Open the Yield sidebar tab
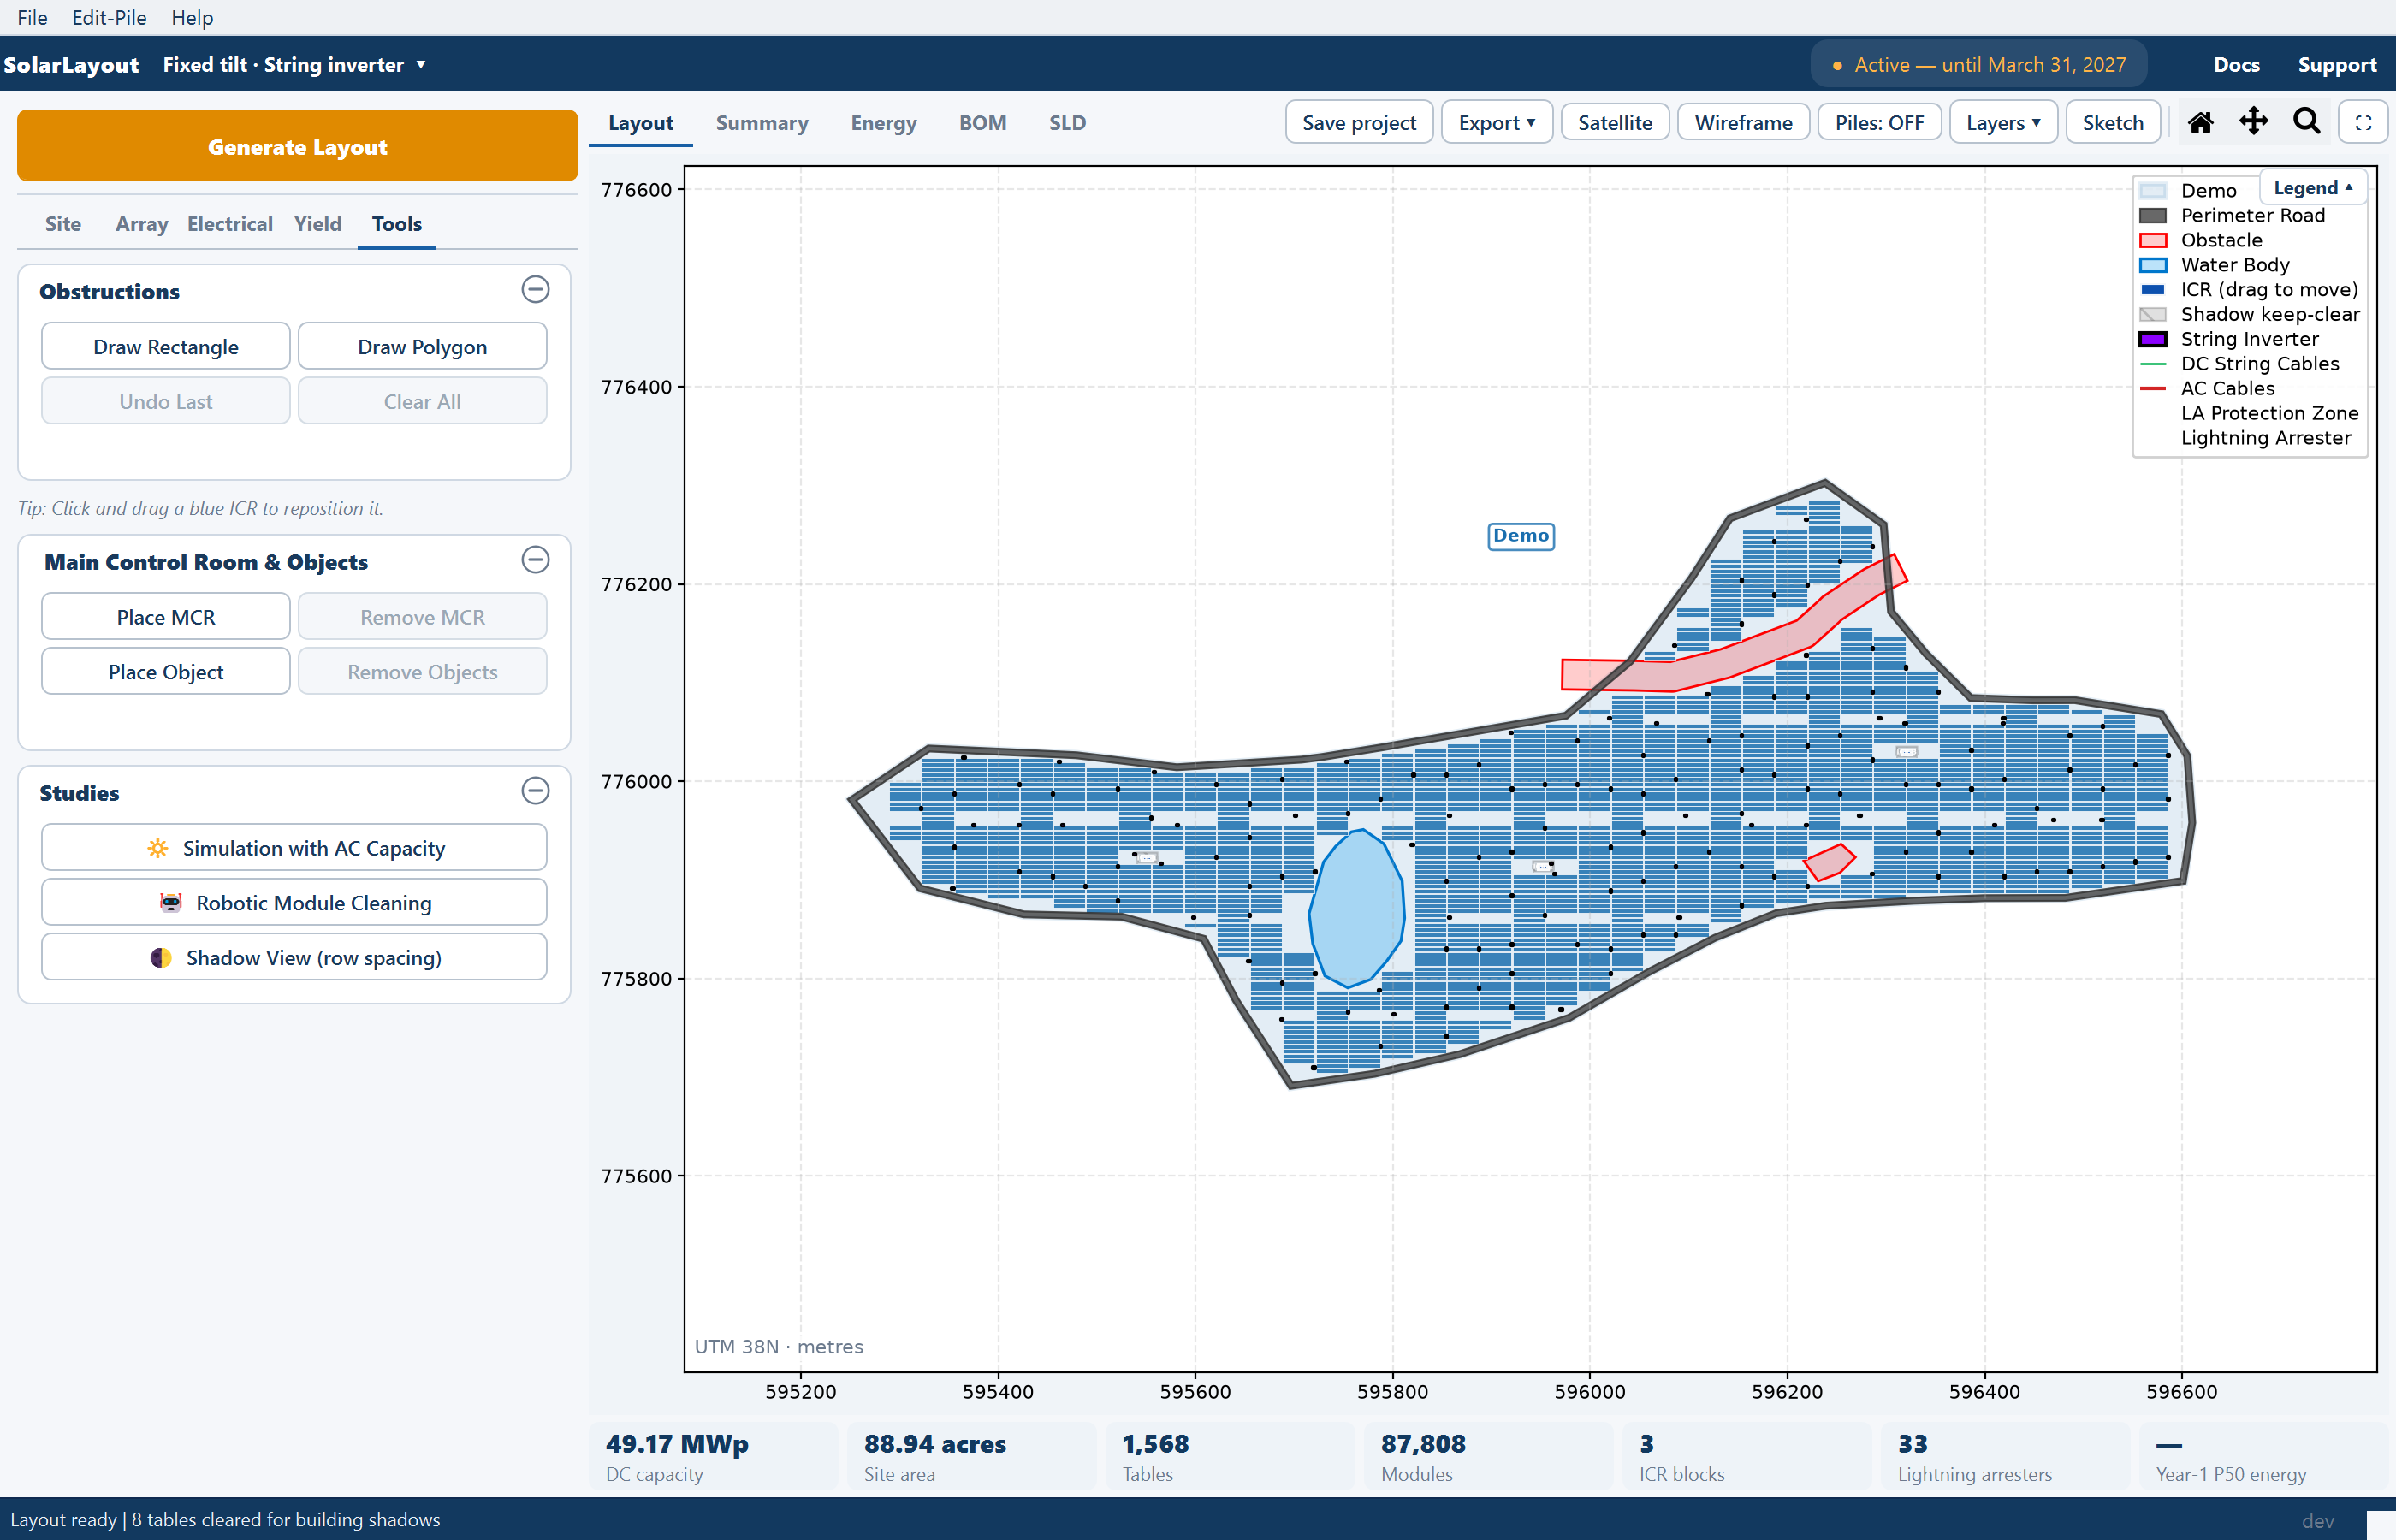The width and height of the screenshot is (2396, 1540). tap(318, 224)
